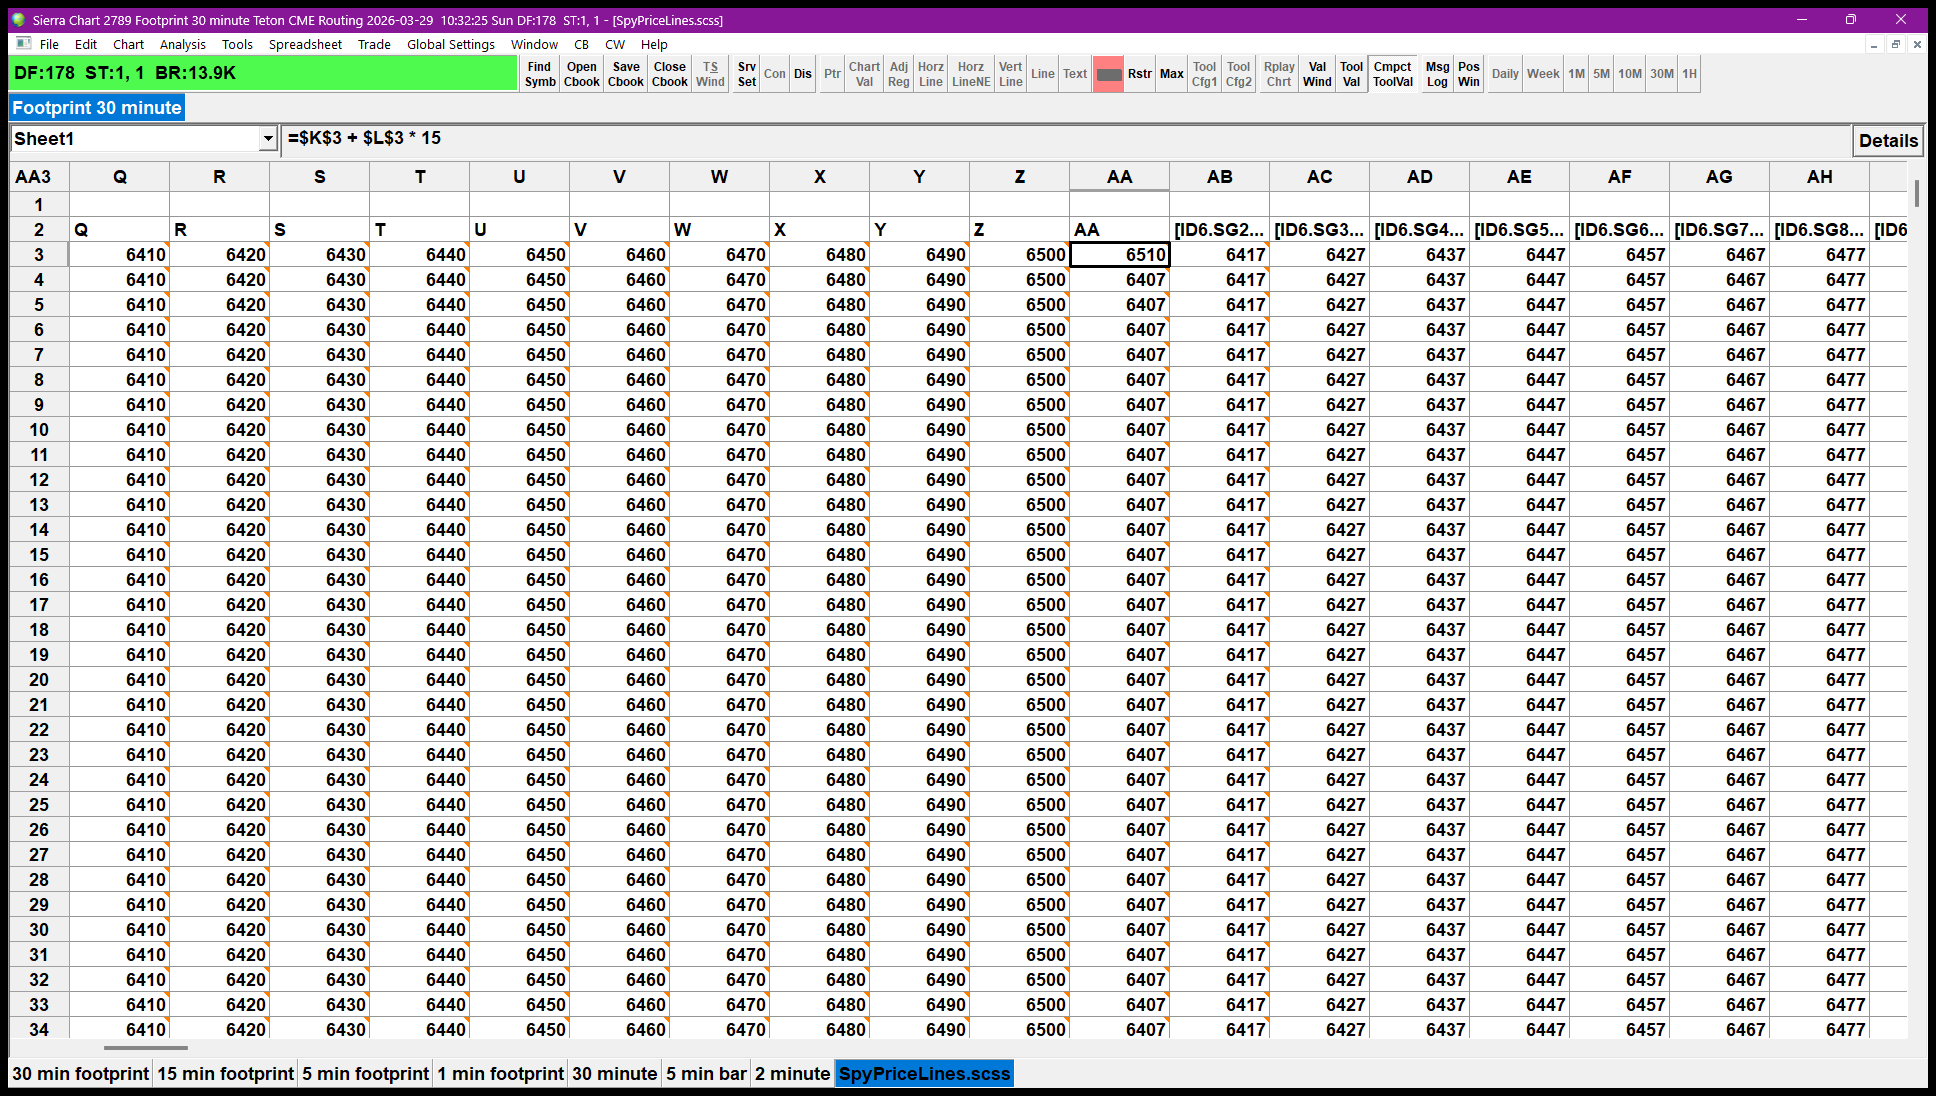
Task: Click the Footprint 30 minute label
Action: pos(97,108)
